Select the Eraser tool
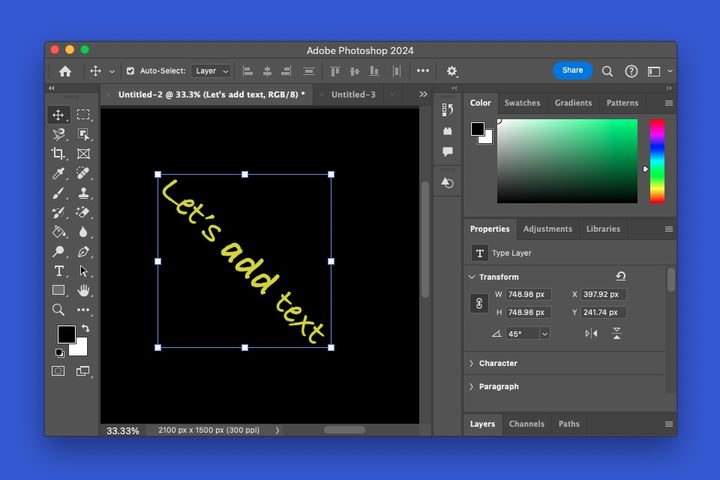The height and width of the screenshot is (480, 720). (83, 212)
